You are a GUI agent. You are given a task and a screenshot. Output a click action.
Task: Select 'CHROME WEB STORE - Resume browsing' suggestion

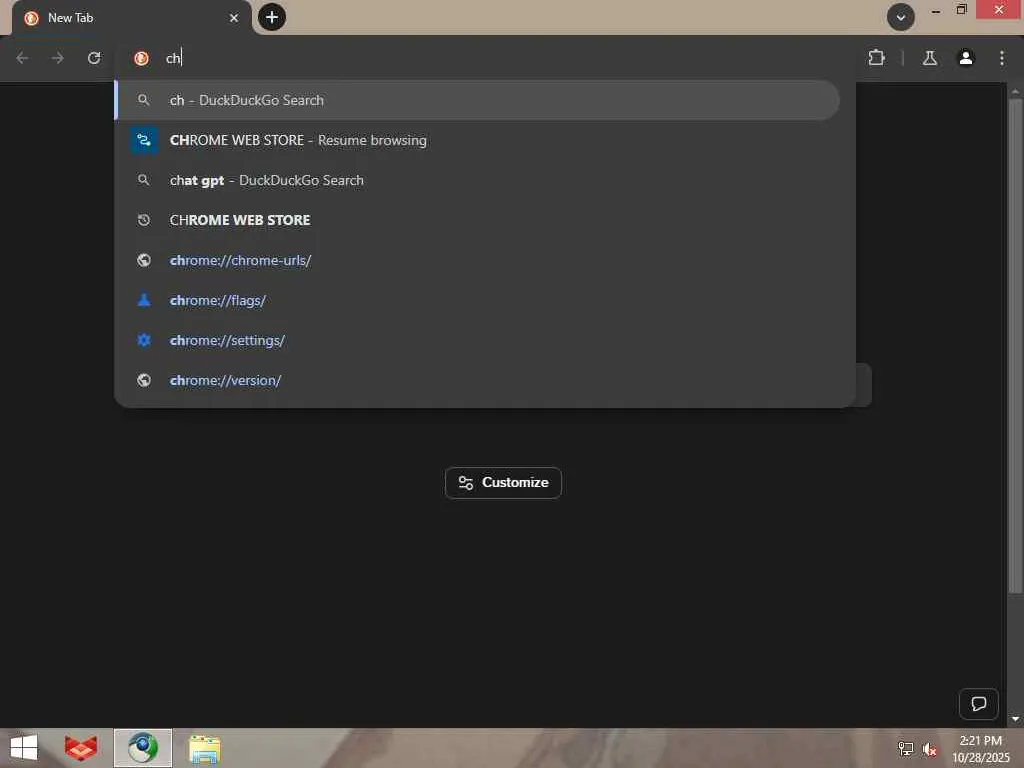pyautogui.click(x=478, y=140)
